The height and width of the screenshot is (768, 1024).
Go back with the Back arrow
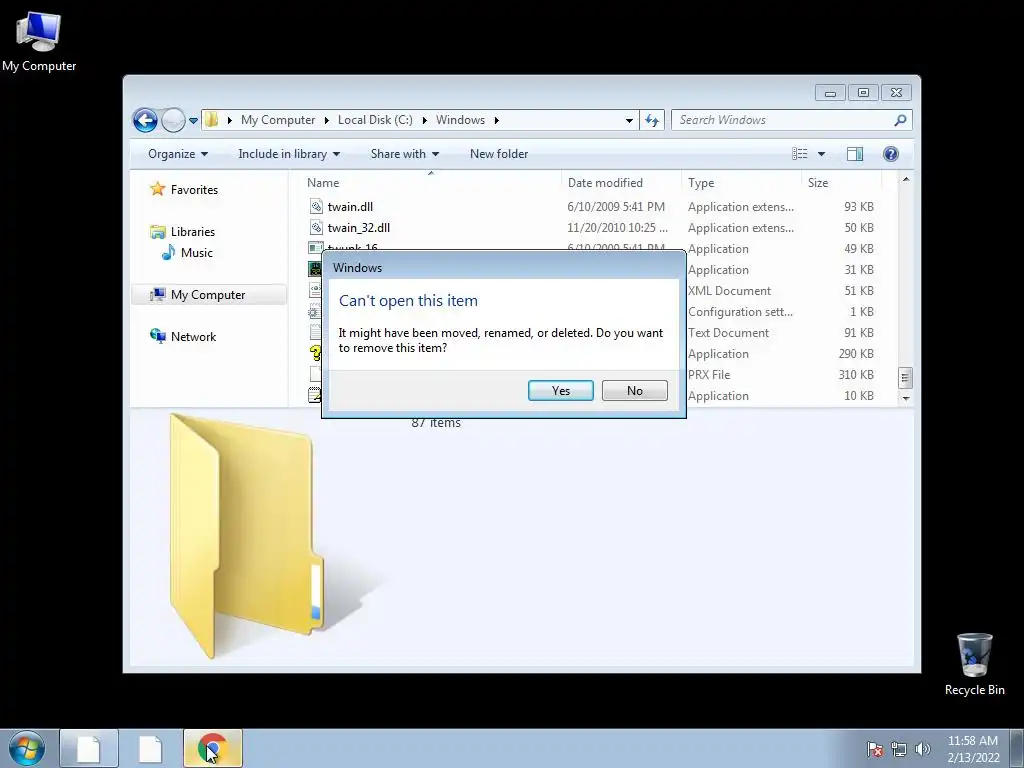click(145, 120)
